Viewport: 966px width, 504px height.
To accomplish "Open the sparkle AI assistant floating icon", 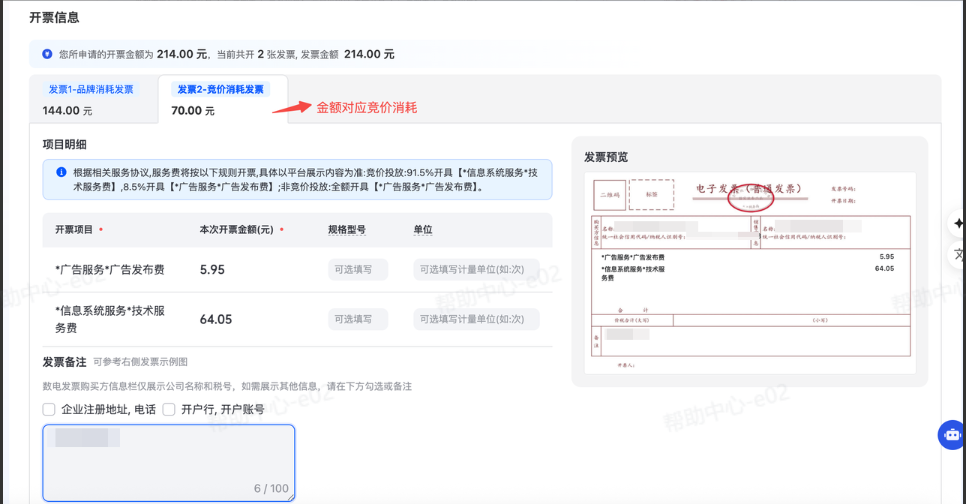I will 958,223.
